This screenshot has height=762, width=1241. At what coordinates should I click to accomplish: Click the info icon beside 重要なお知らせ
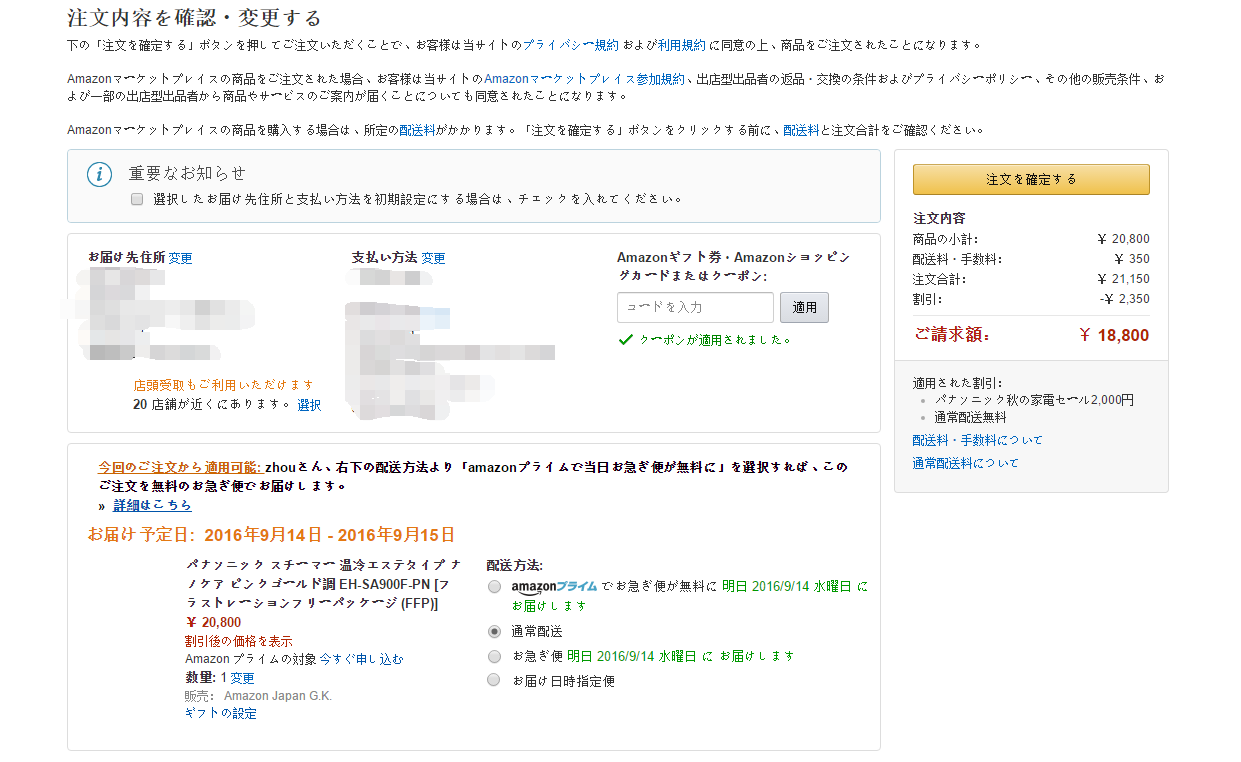click(100, 174)
